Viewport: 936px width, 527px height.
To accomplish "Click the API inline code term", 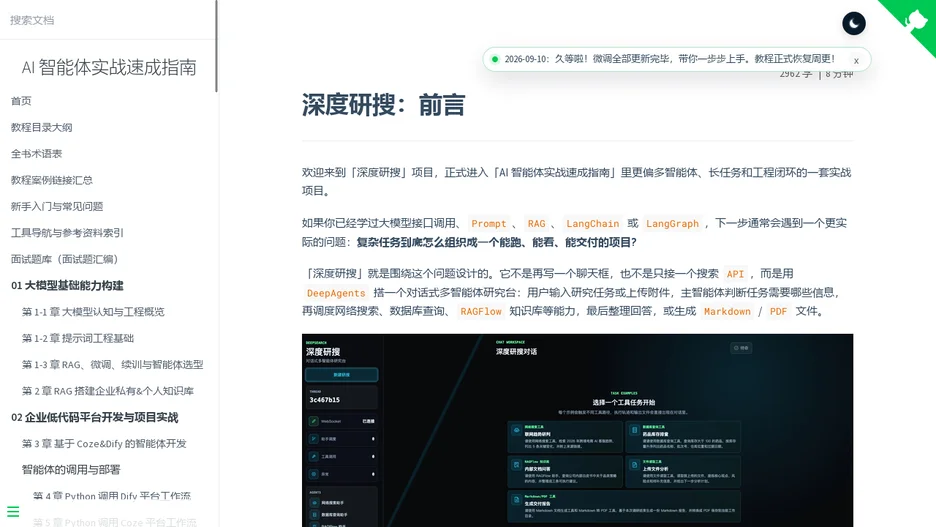I will coord(735,274).
